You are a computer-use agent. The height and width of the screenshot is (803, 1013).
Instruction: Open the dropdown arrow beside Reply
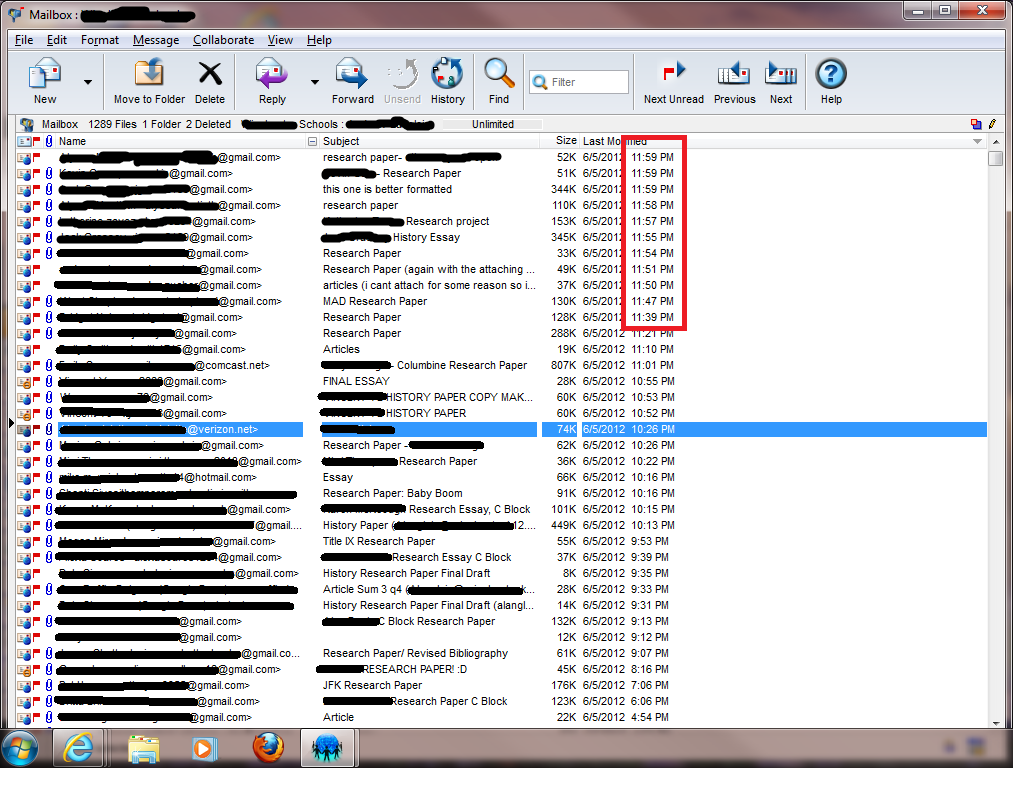314,82
